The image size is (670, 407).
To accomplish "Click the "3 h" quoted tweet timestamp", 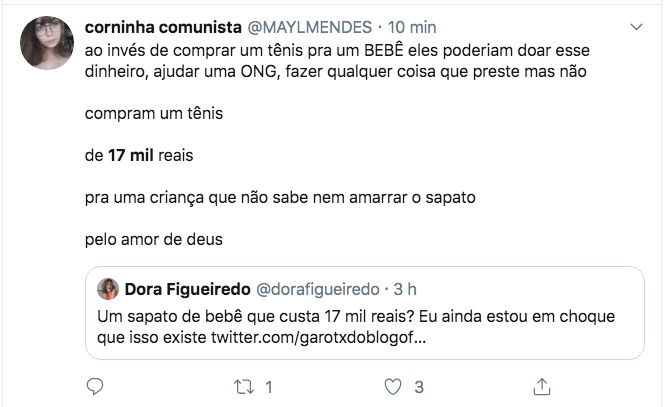I will (404, 290).
